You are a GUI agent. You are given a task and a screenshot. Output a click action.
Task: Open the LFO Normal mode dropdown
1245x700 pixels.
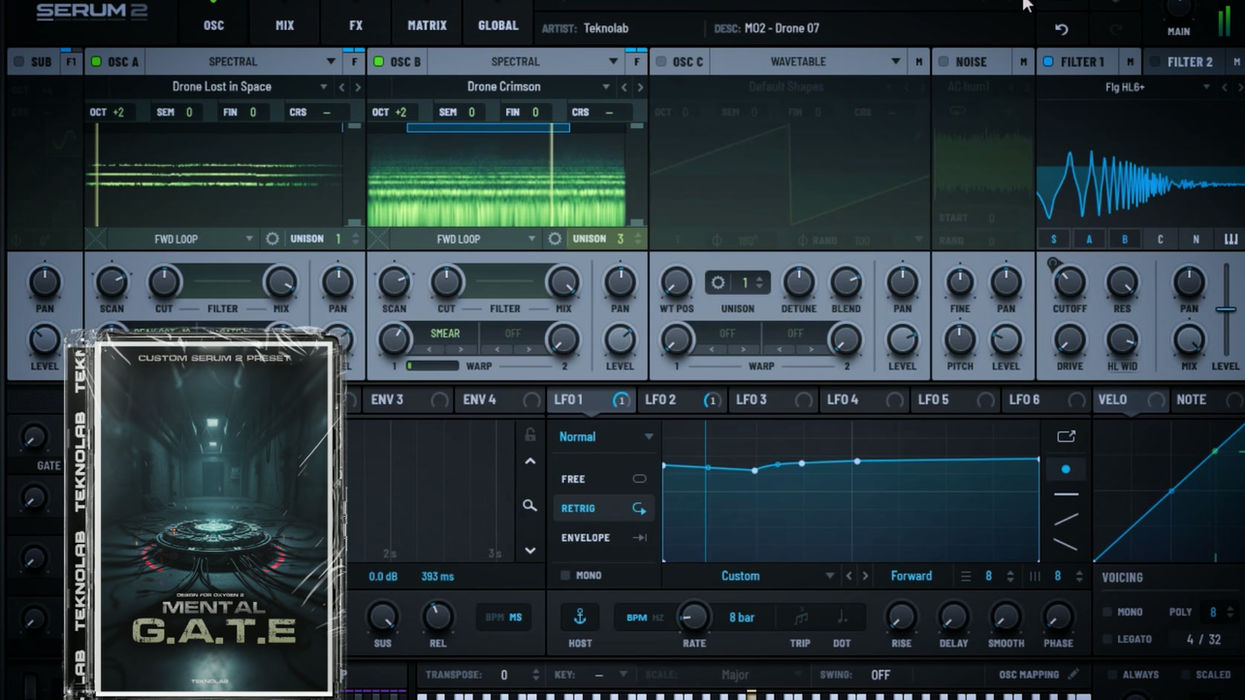click(x=606, y=437)
